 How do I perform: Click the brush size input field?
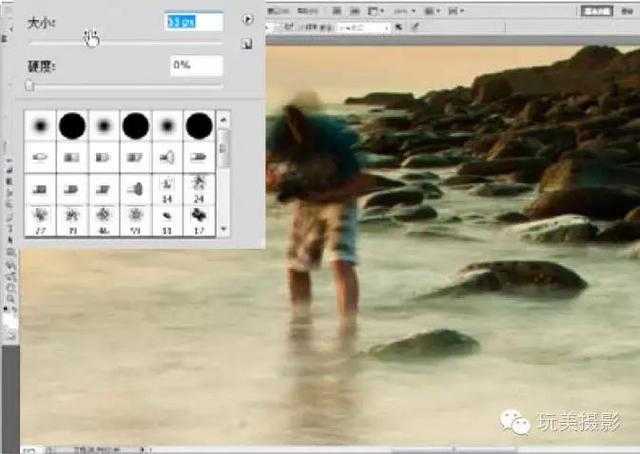point(193,20)
